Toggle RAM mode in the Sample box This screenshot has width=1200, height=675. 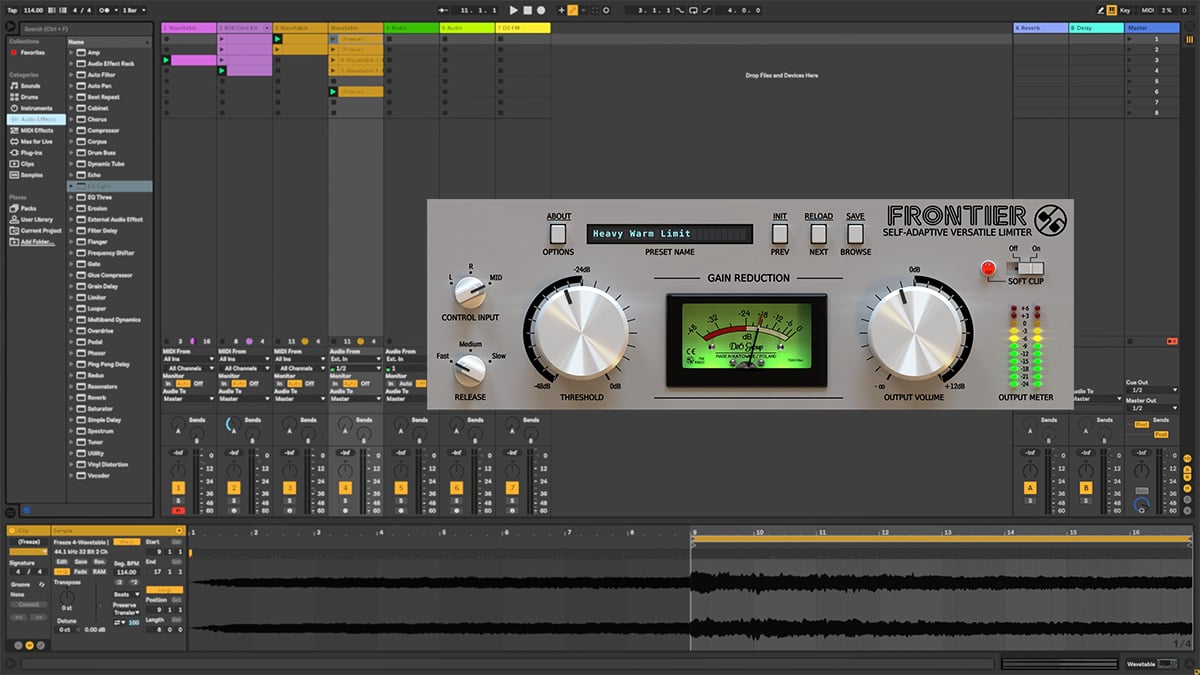tap(100, 572)
